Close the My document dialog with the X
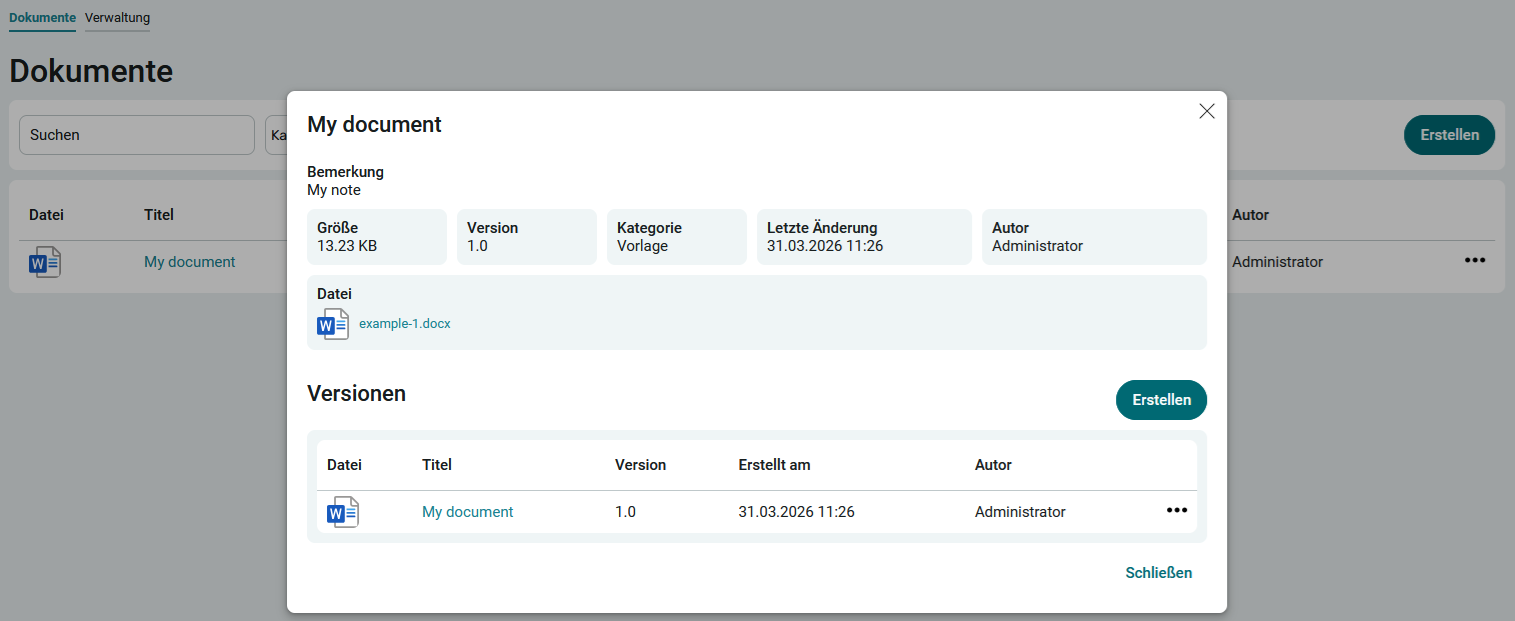1515x621 pixels. point(1206,112)
